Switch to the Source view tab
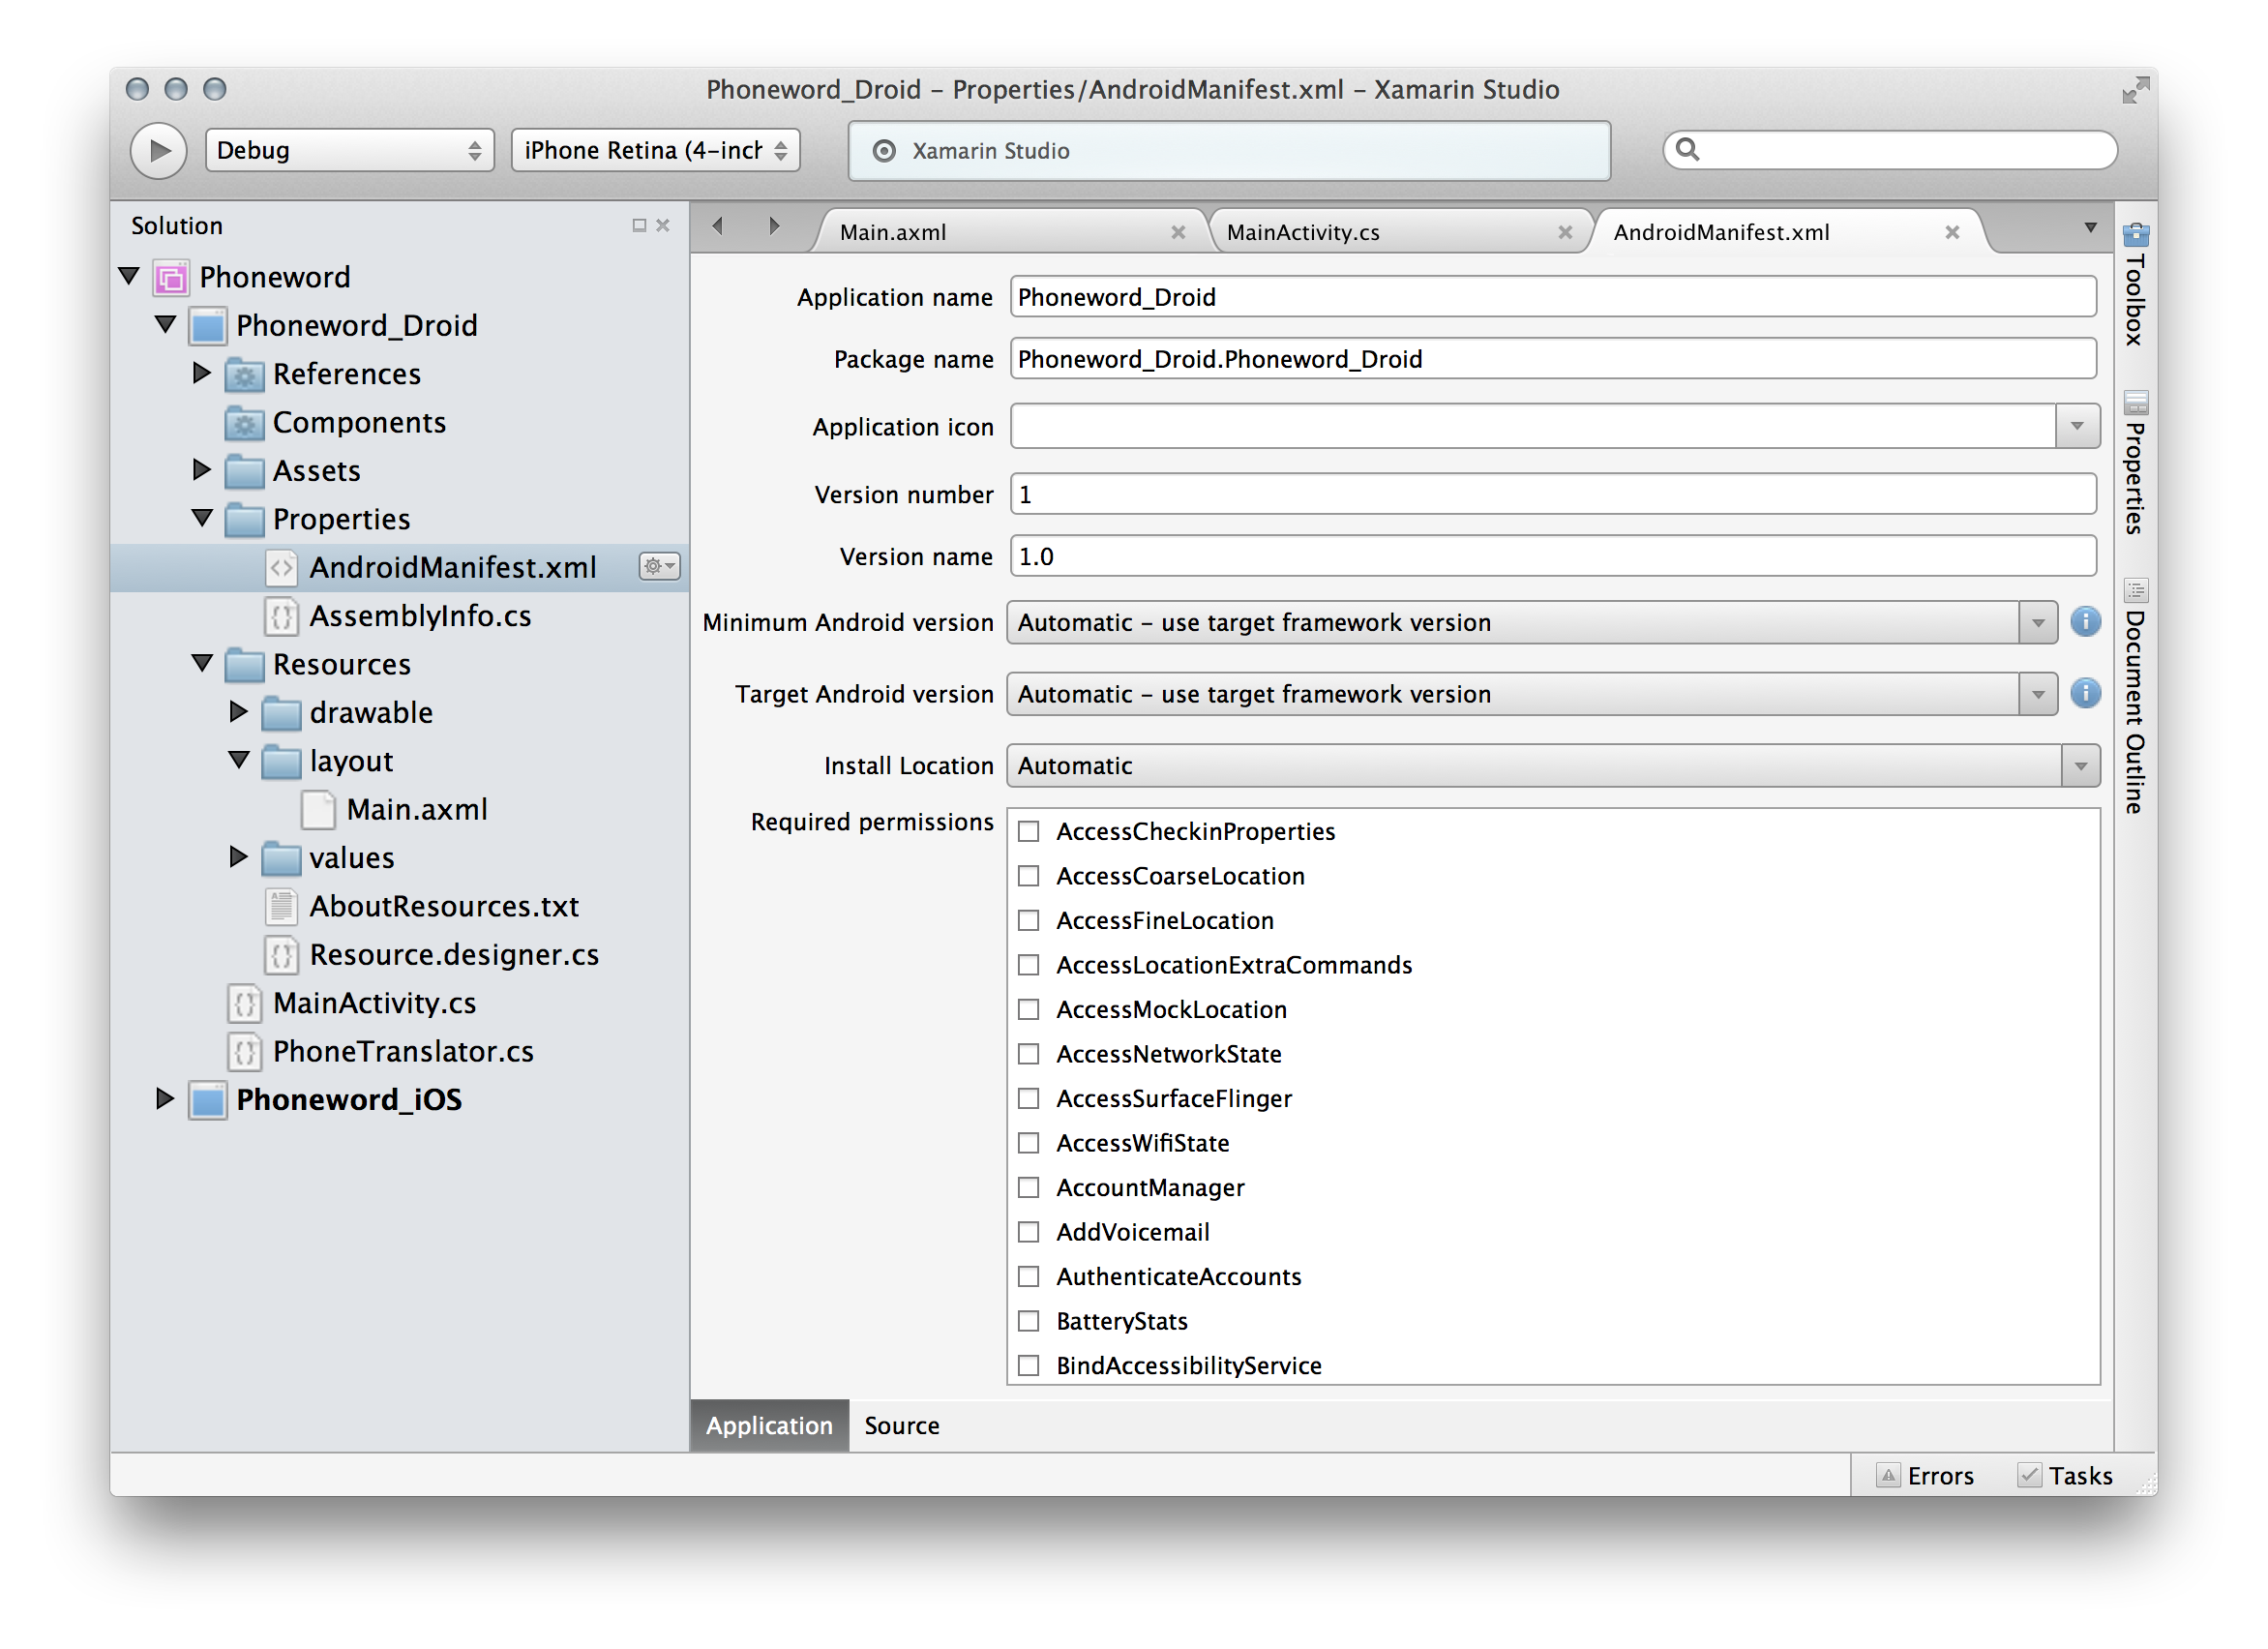Screen dimensions: 2268x1649 pyautogui.click(x=901, y=1425)
